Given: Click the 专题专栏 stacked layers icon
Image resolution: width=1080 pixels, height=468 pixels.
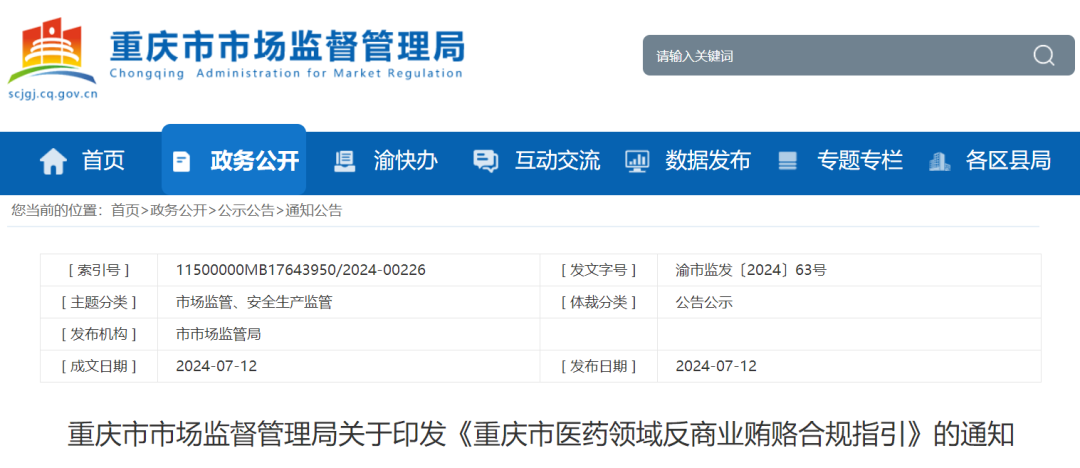Looking at the screenshot, I should [x=788, y=161].
